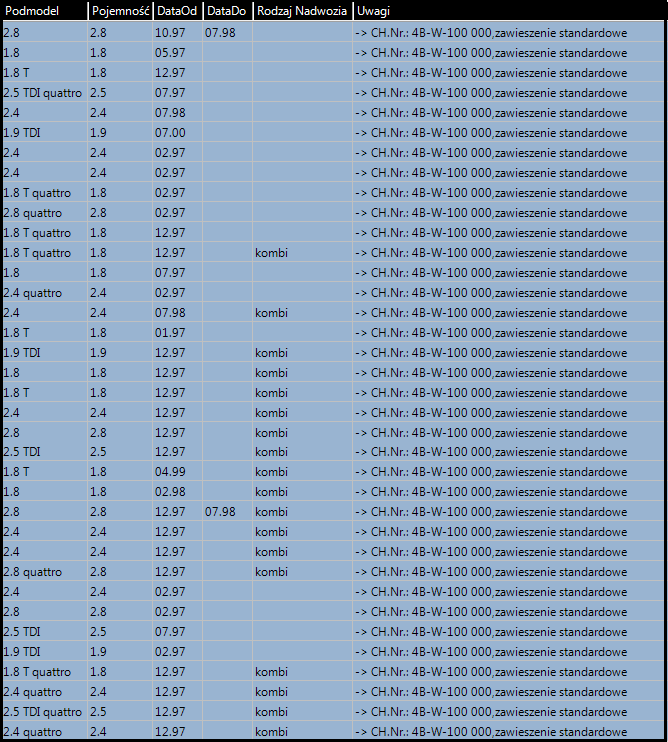The image size is (668, 742).
Task: Click the DataDo column header
Action: [225, 12]
